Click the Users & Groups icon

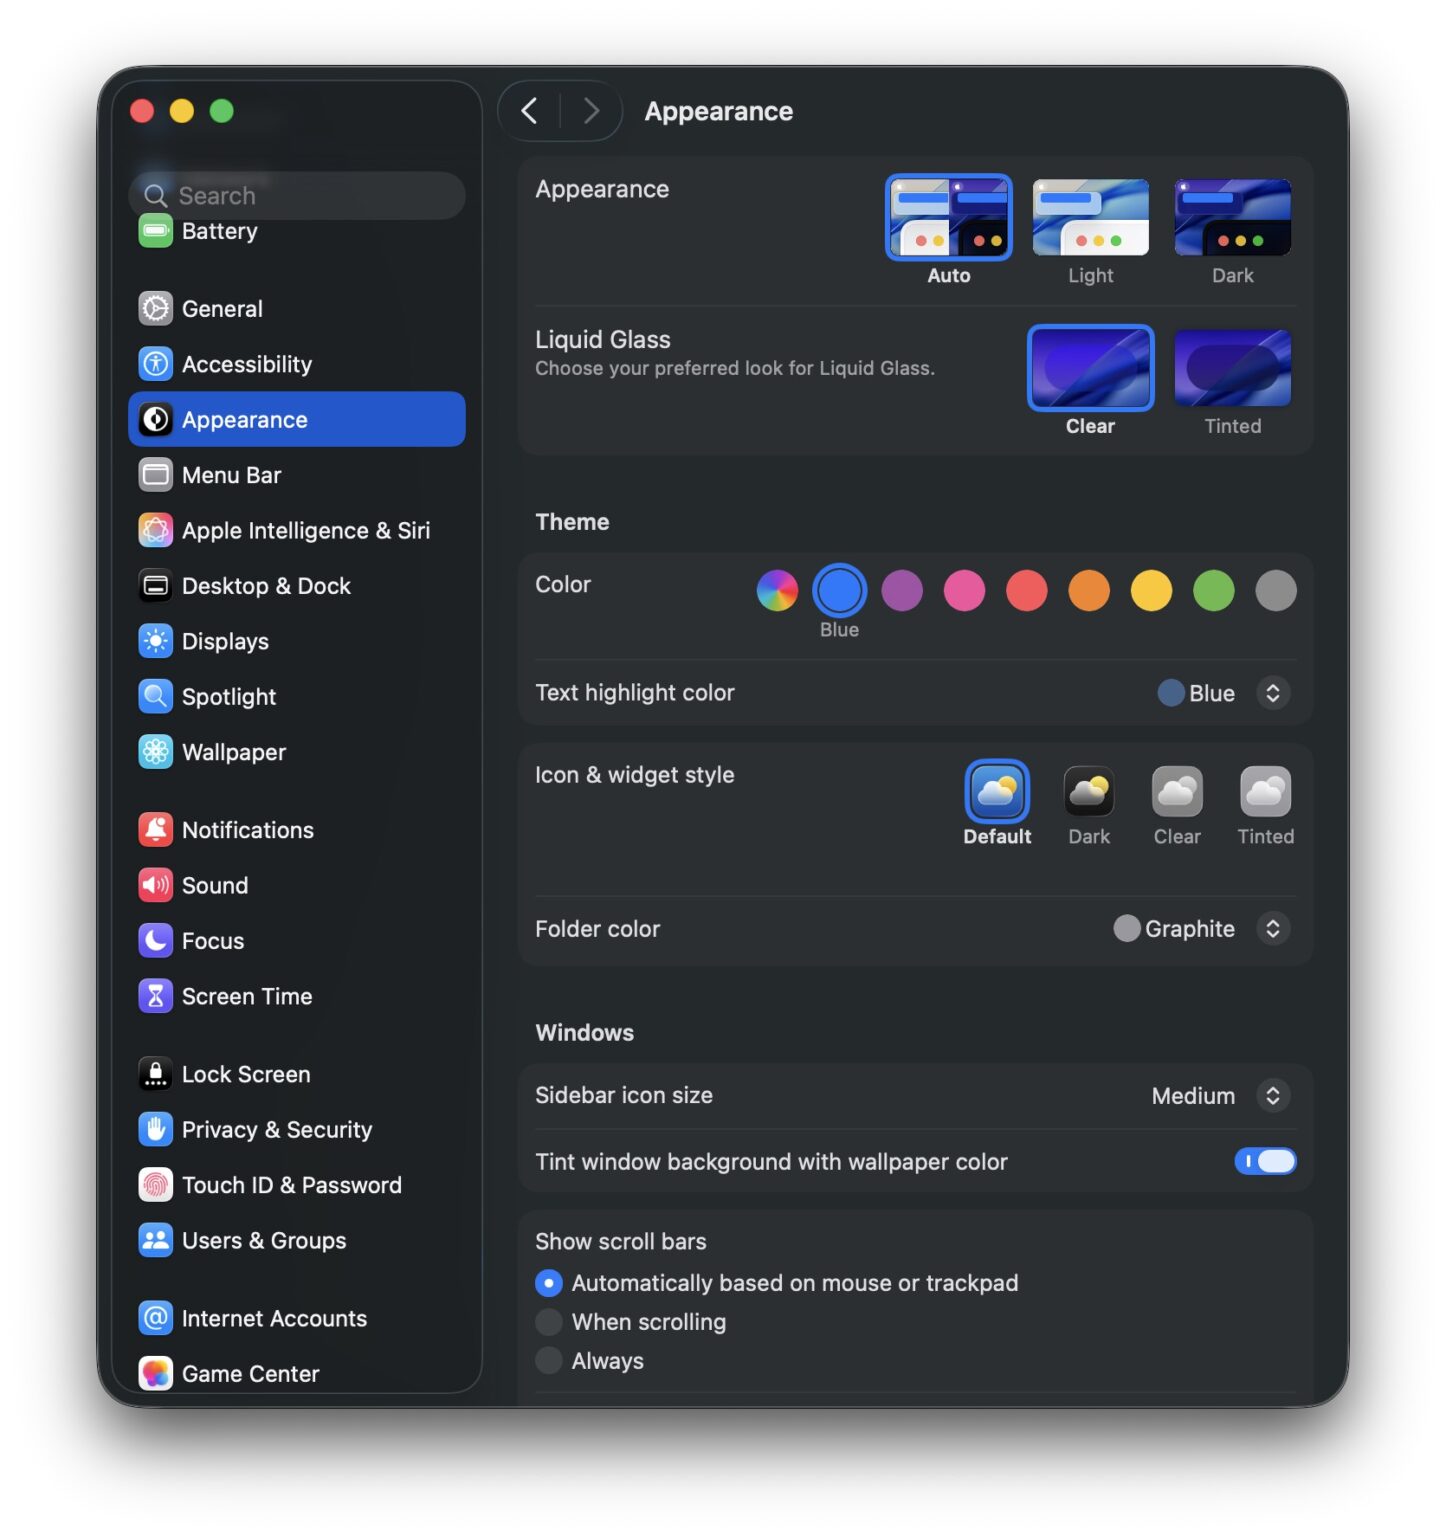tap(155, 1240)
